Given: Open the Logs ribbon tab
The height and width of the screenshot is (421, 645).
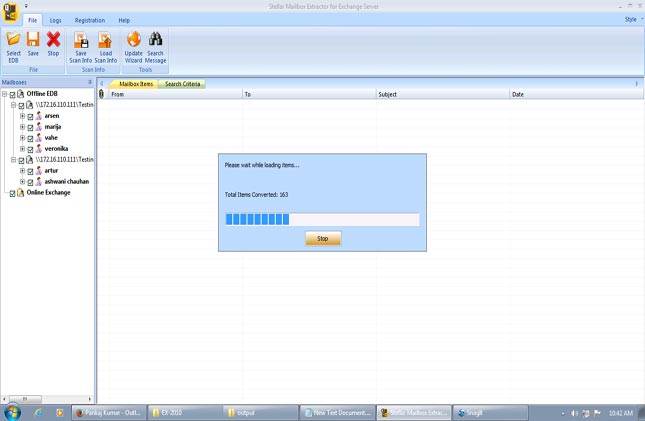Looking at the screenshot, I should [x=56, y=20].
